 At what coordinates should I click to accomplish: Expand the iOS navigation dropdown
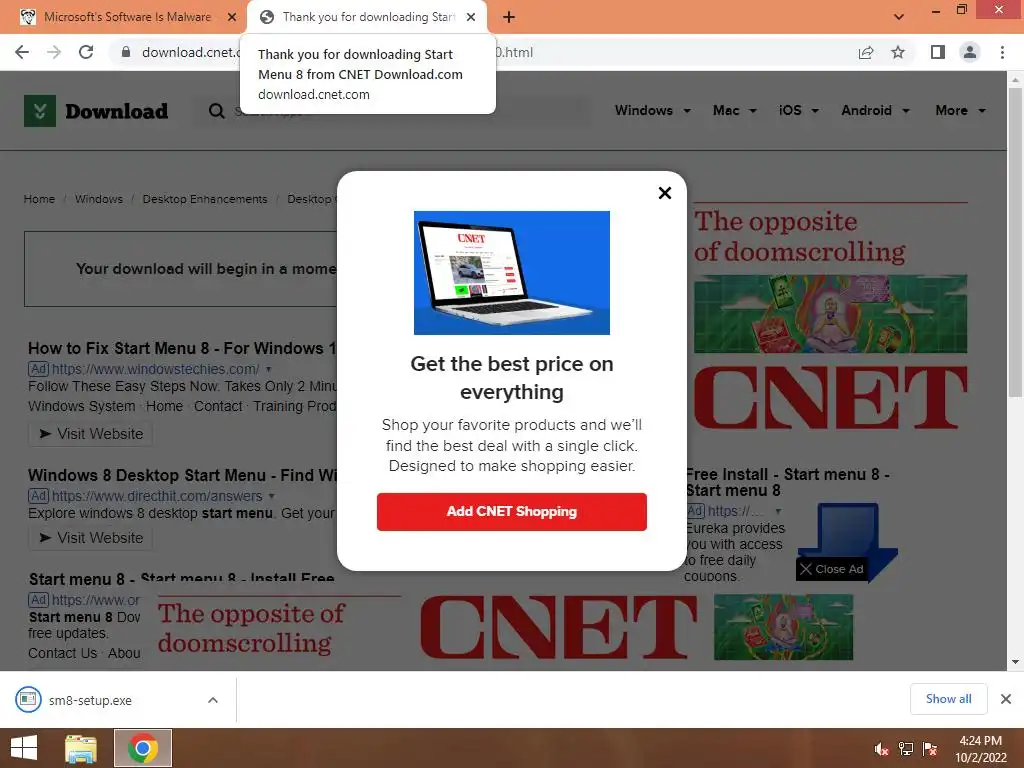(798, 110)
